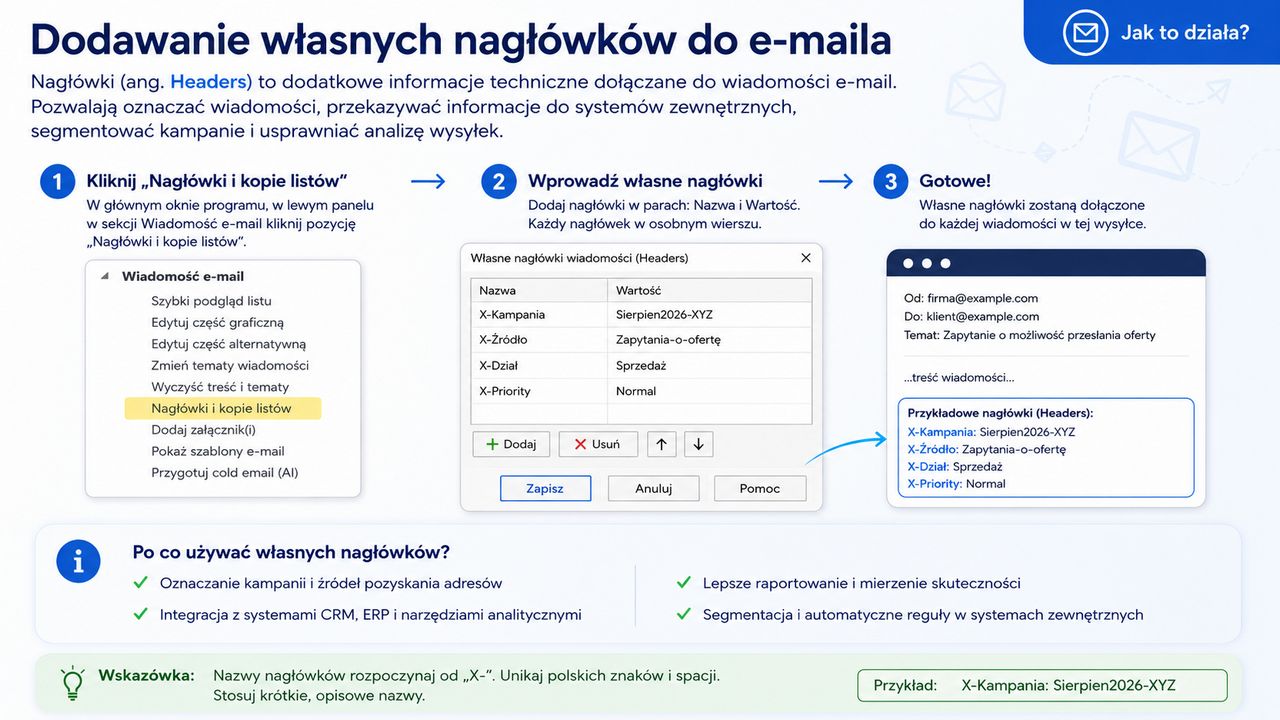1280x720 pixels.
Task: Click the empty name cell below "X-Priority"
Action: [x=539, y=414]
